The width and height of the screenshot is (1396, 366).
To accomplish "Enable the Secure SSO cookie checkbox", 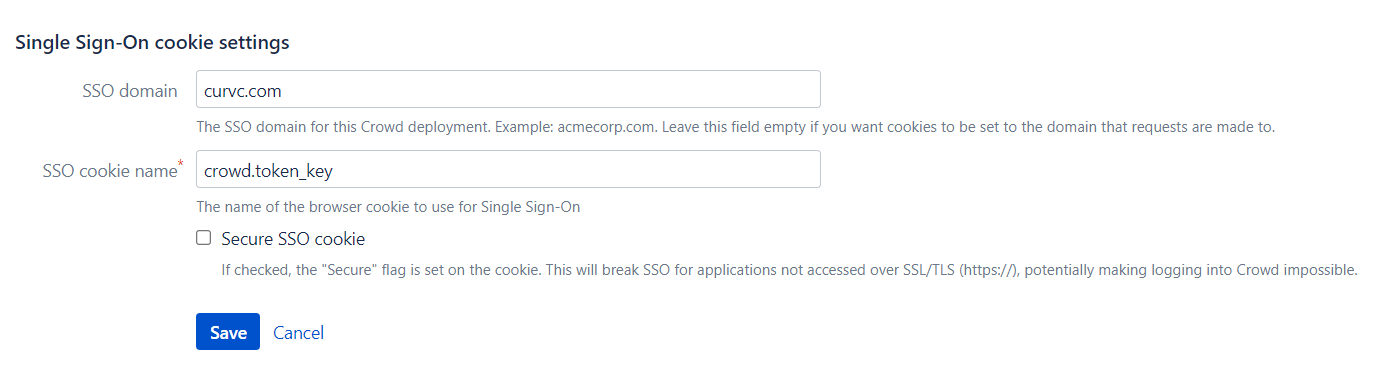I will coord(204,238).
